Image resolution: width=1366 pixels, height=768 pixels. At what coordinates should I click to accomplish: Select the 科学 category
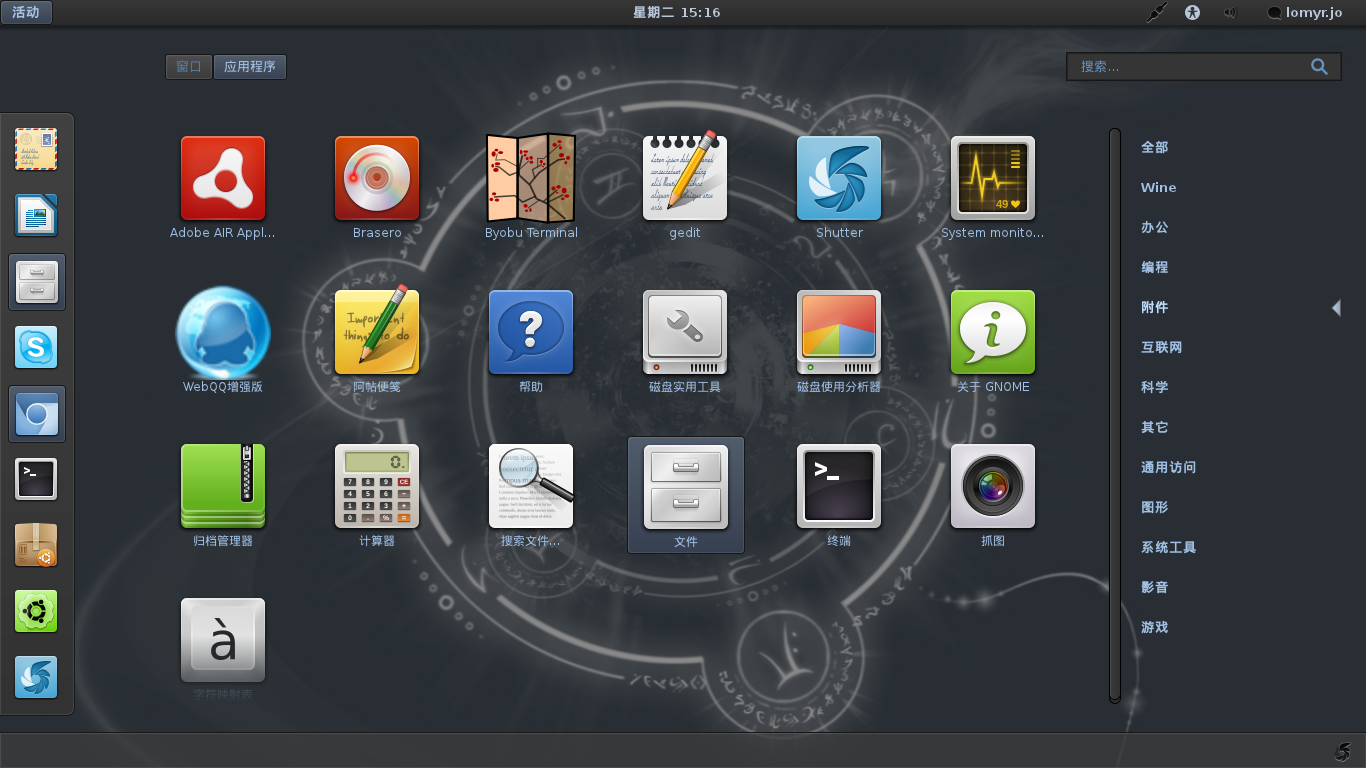pyautogui.click(x=1155, y=387)
